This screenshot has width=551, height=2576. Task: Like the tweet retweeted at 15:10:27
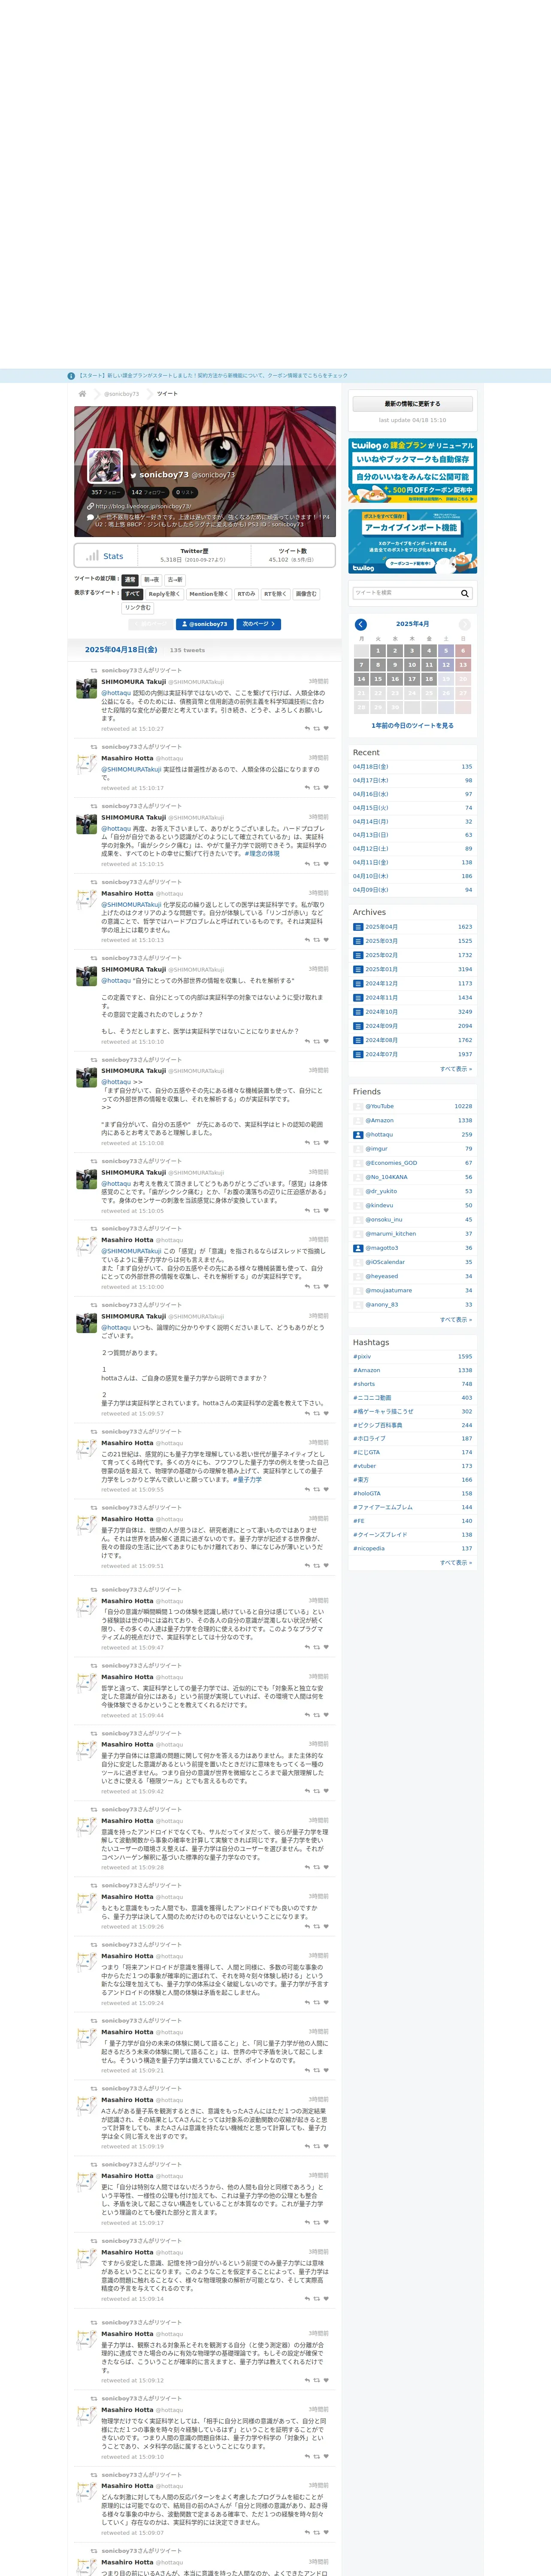pyautogui.click(x=326, y=728)
